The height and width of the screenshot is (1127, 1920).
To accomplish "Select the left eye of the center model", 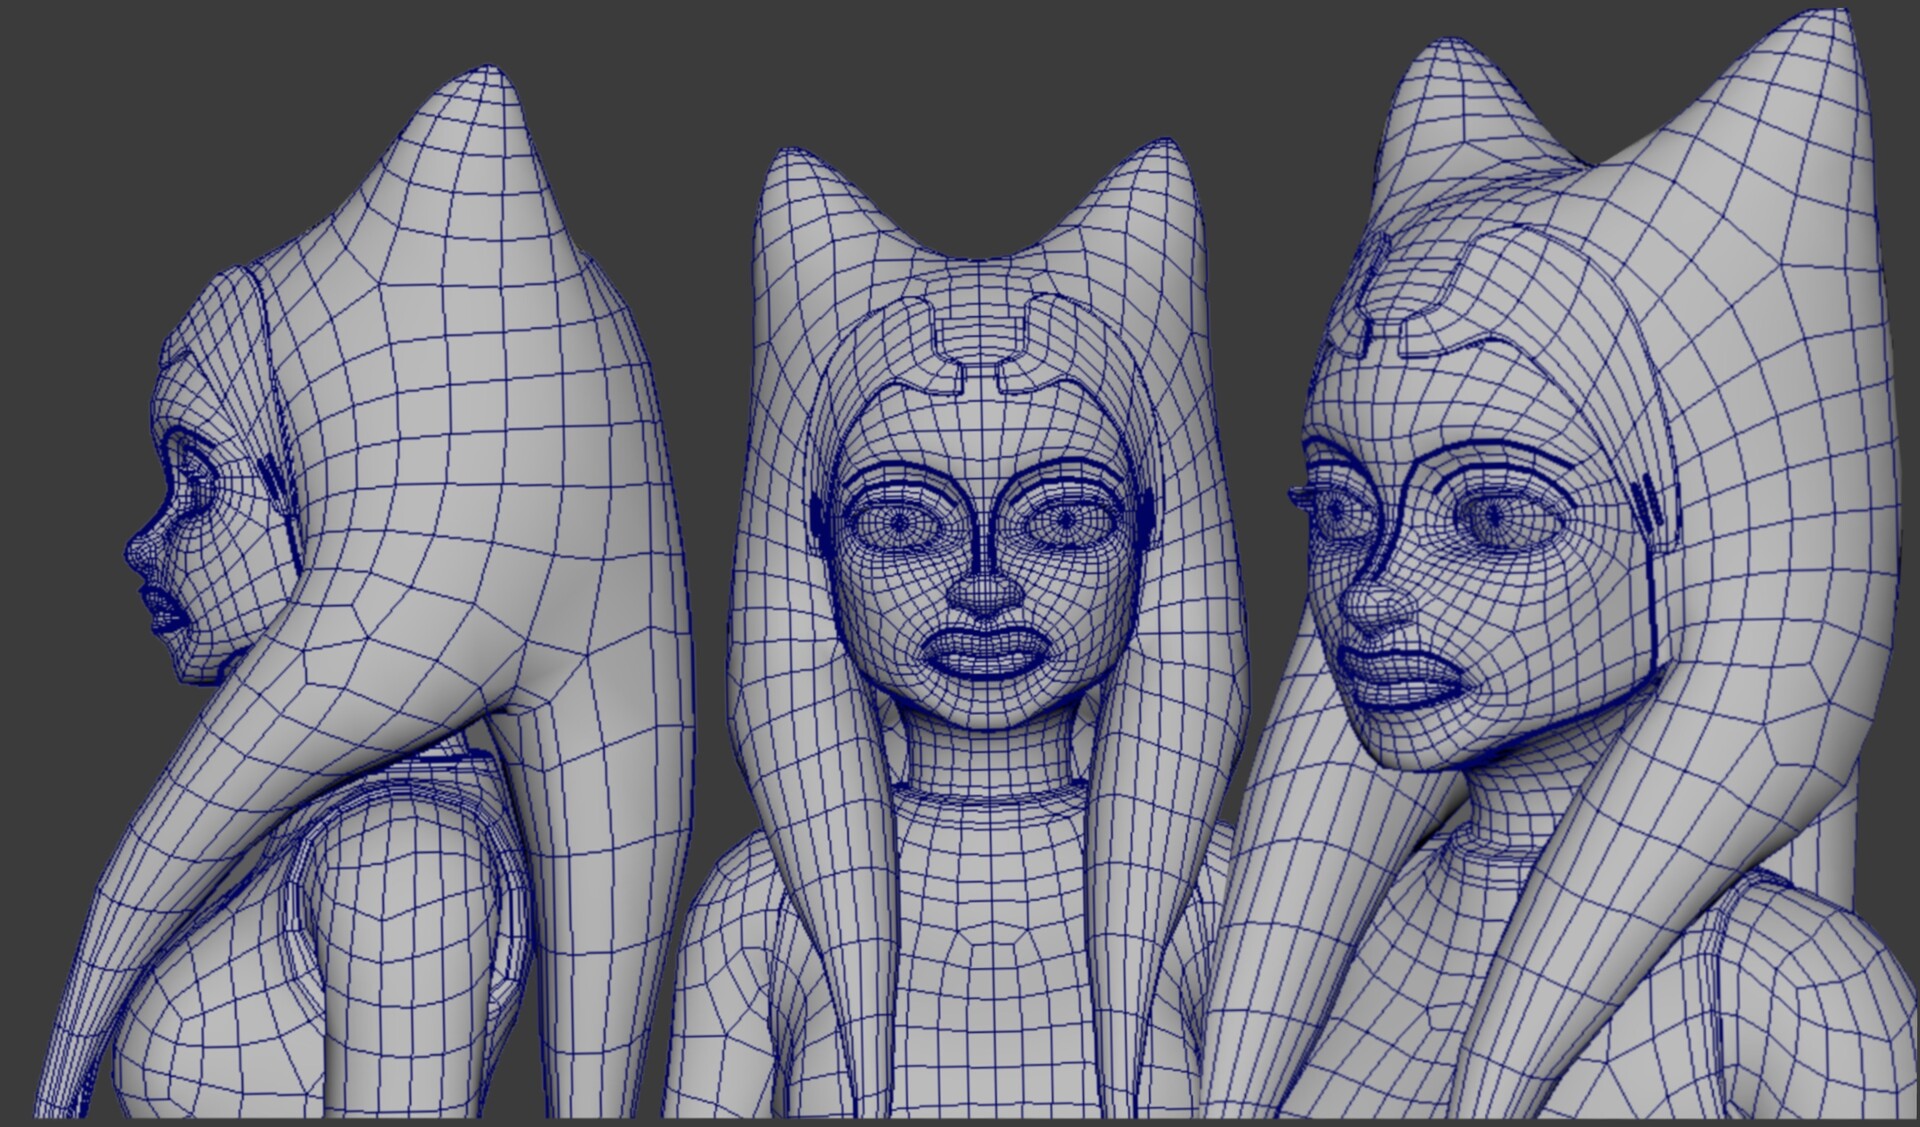I will tap(900, 520).
